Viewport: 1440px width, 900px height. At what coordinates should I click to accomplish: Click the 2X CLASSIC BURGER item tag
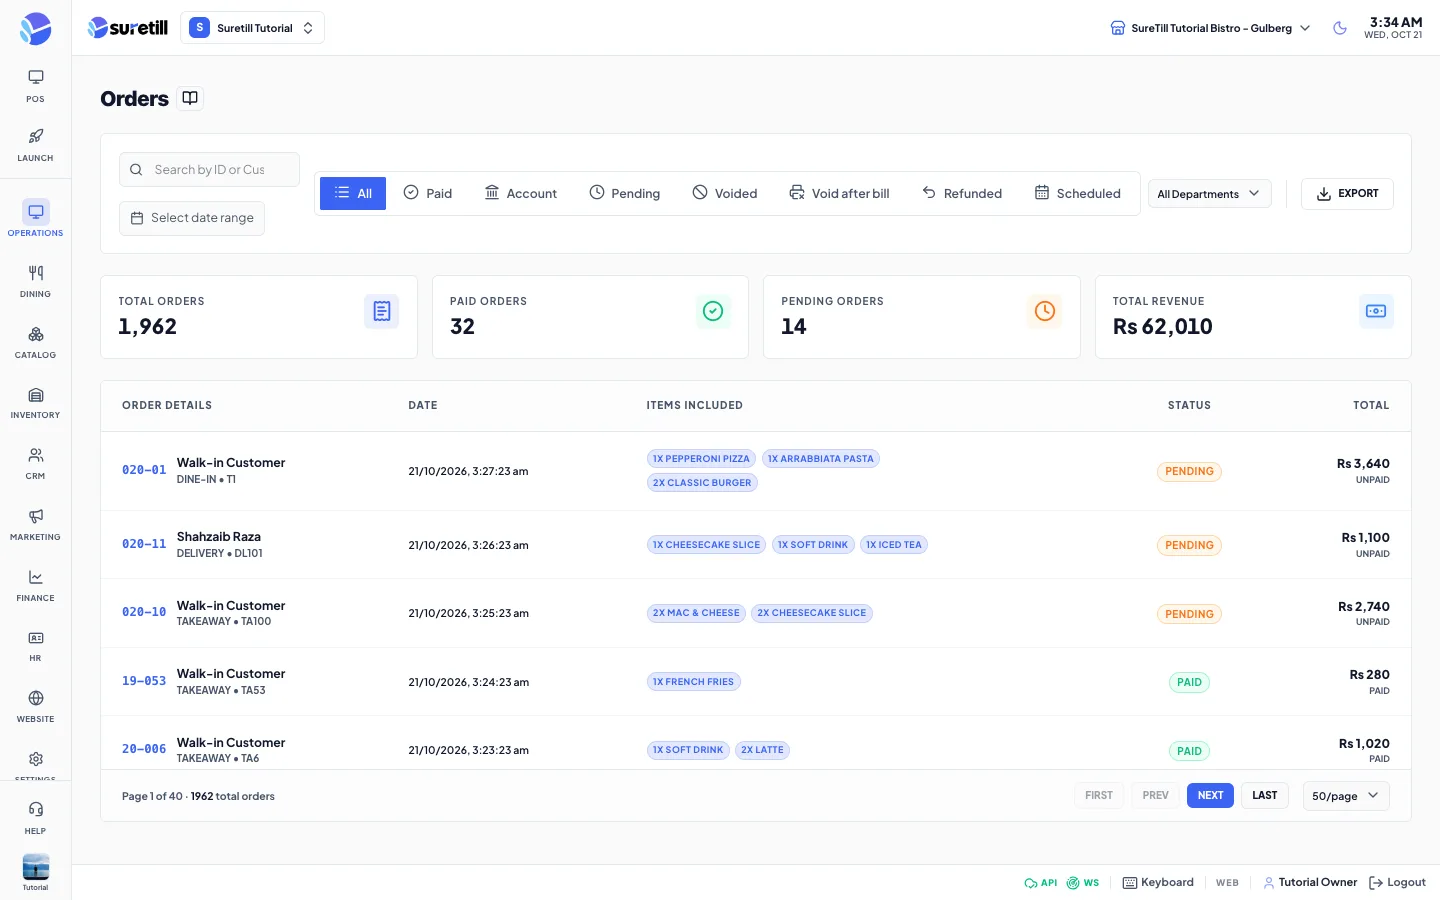(x=702, y=483)
